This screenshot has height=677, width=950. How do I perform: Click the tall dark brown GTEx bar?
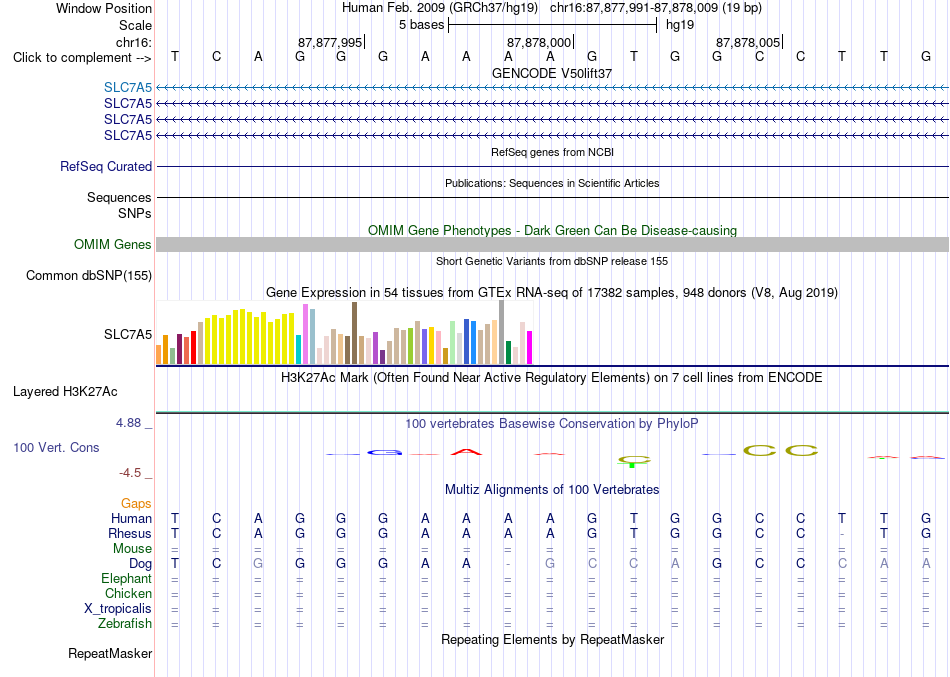click(x=354, y=333)
